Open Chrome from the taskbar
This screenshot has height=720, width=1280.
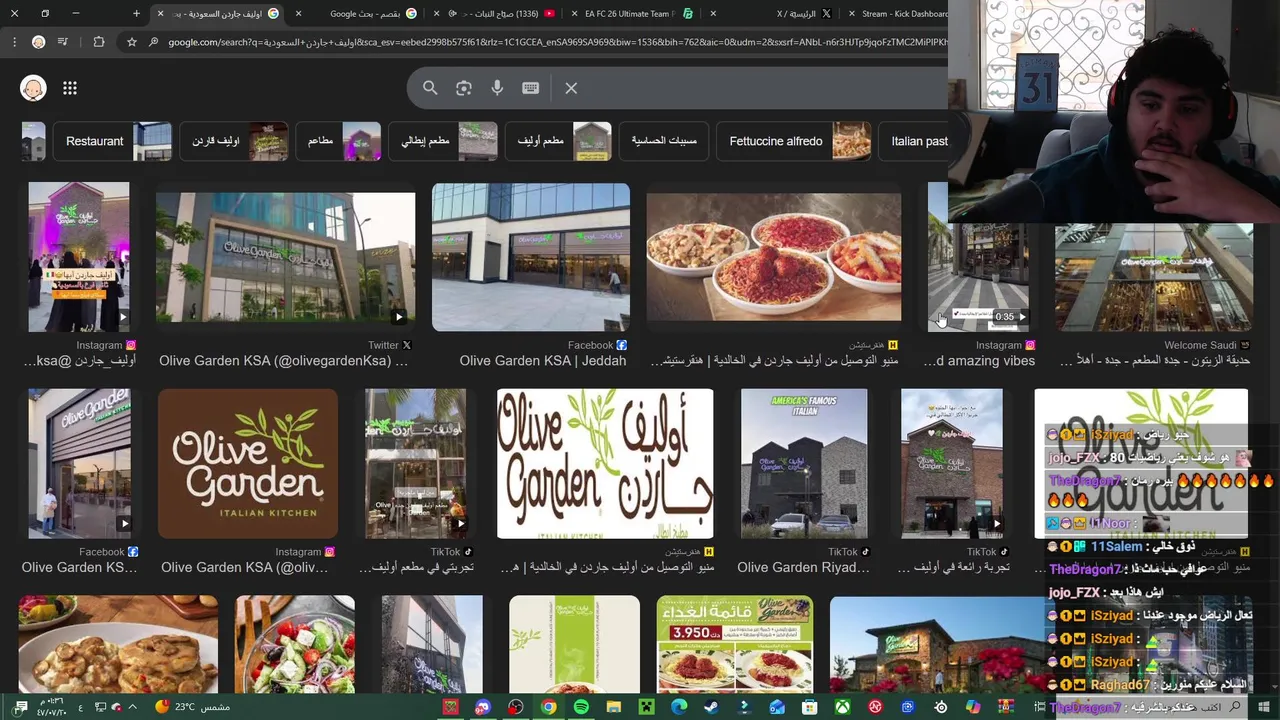click(549, 707)
